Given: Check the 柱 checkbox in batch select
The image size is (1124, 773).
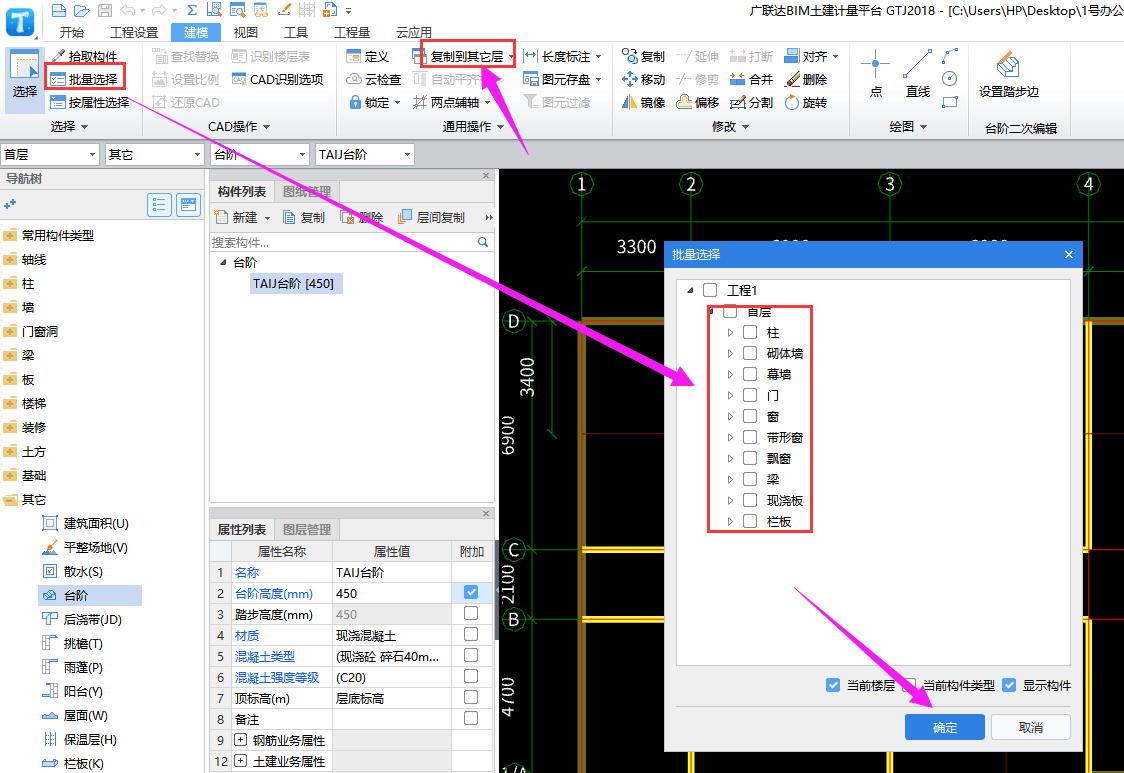Looking at the screenshot, I should click(x=750, y=332).
